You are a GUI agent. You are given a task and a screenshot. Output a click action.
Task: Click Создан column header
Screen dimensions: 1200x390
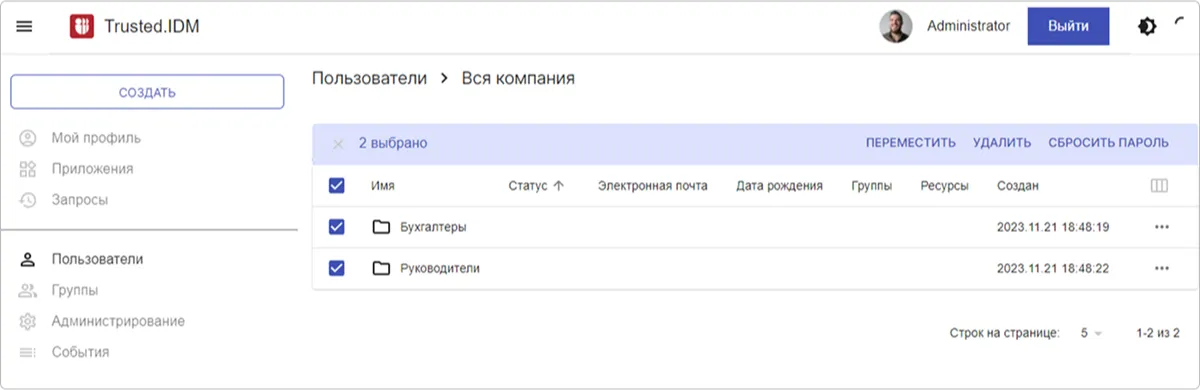[1017, 186]
